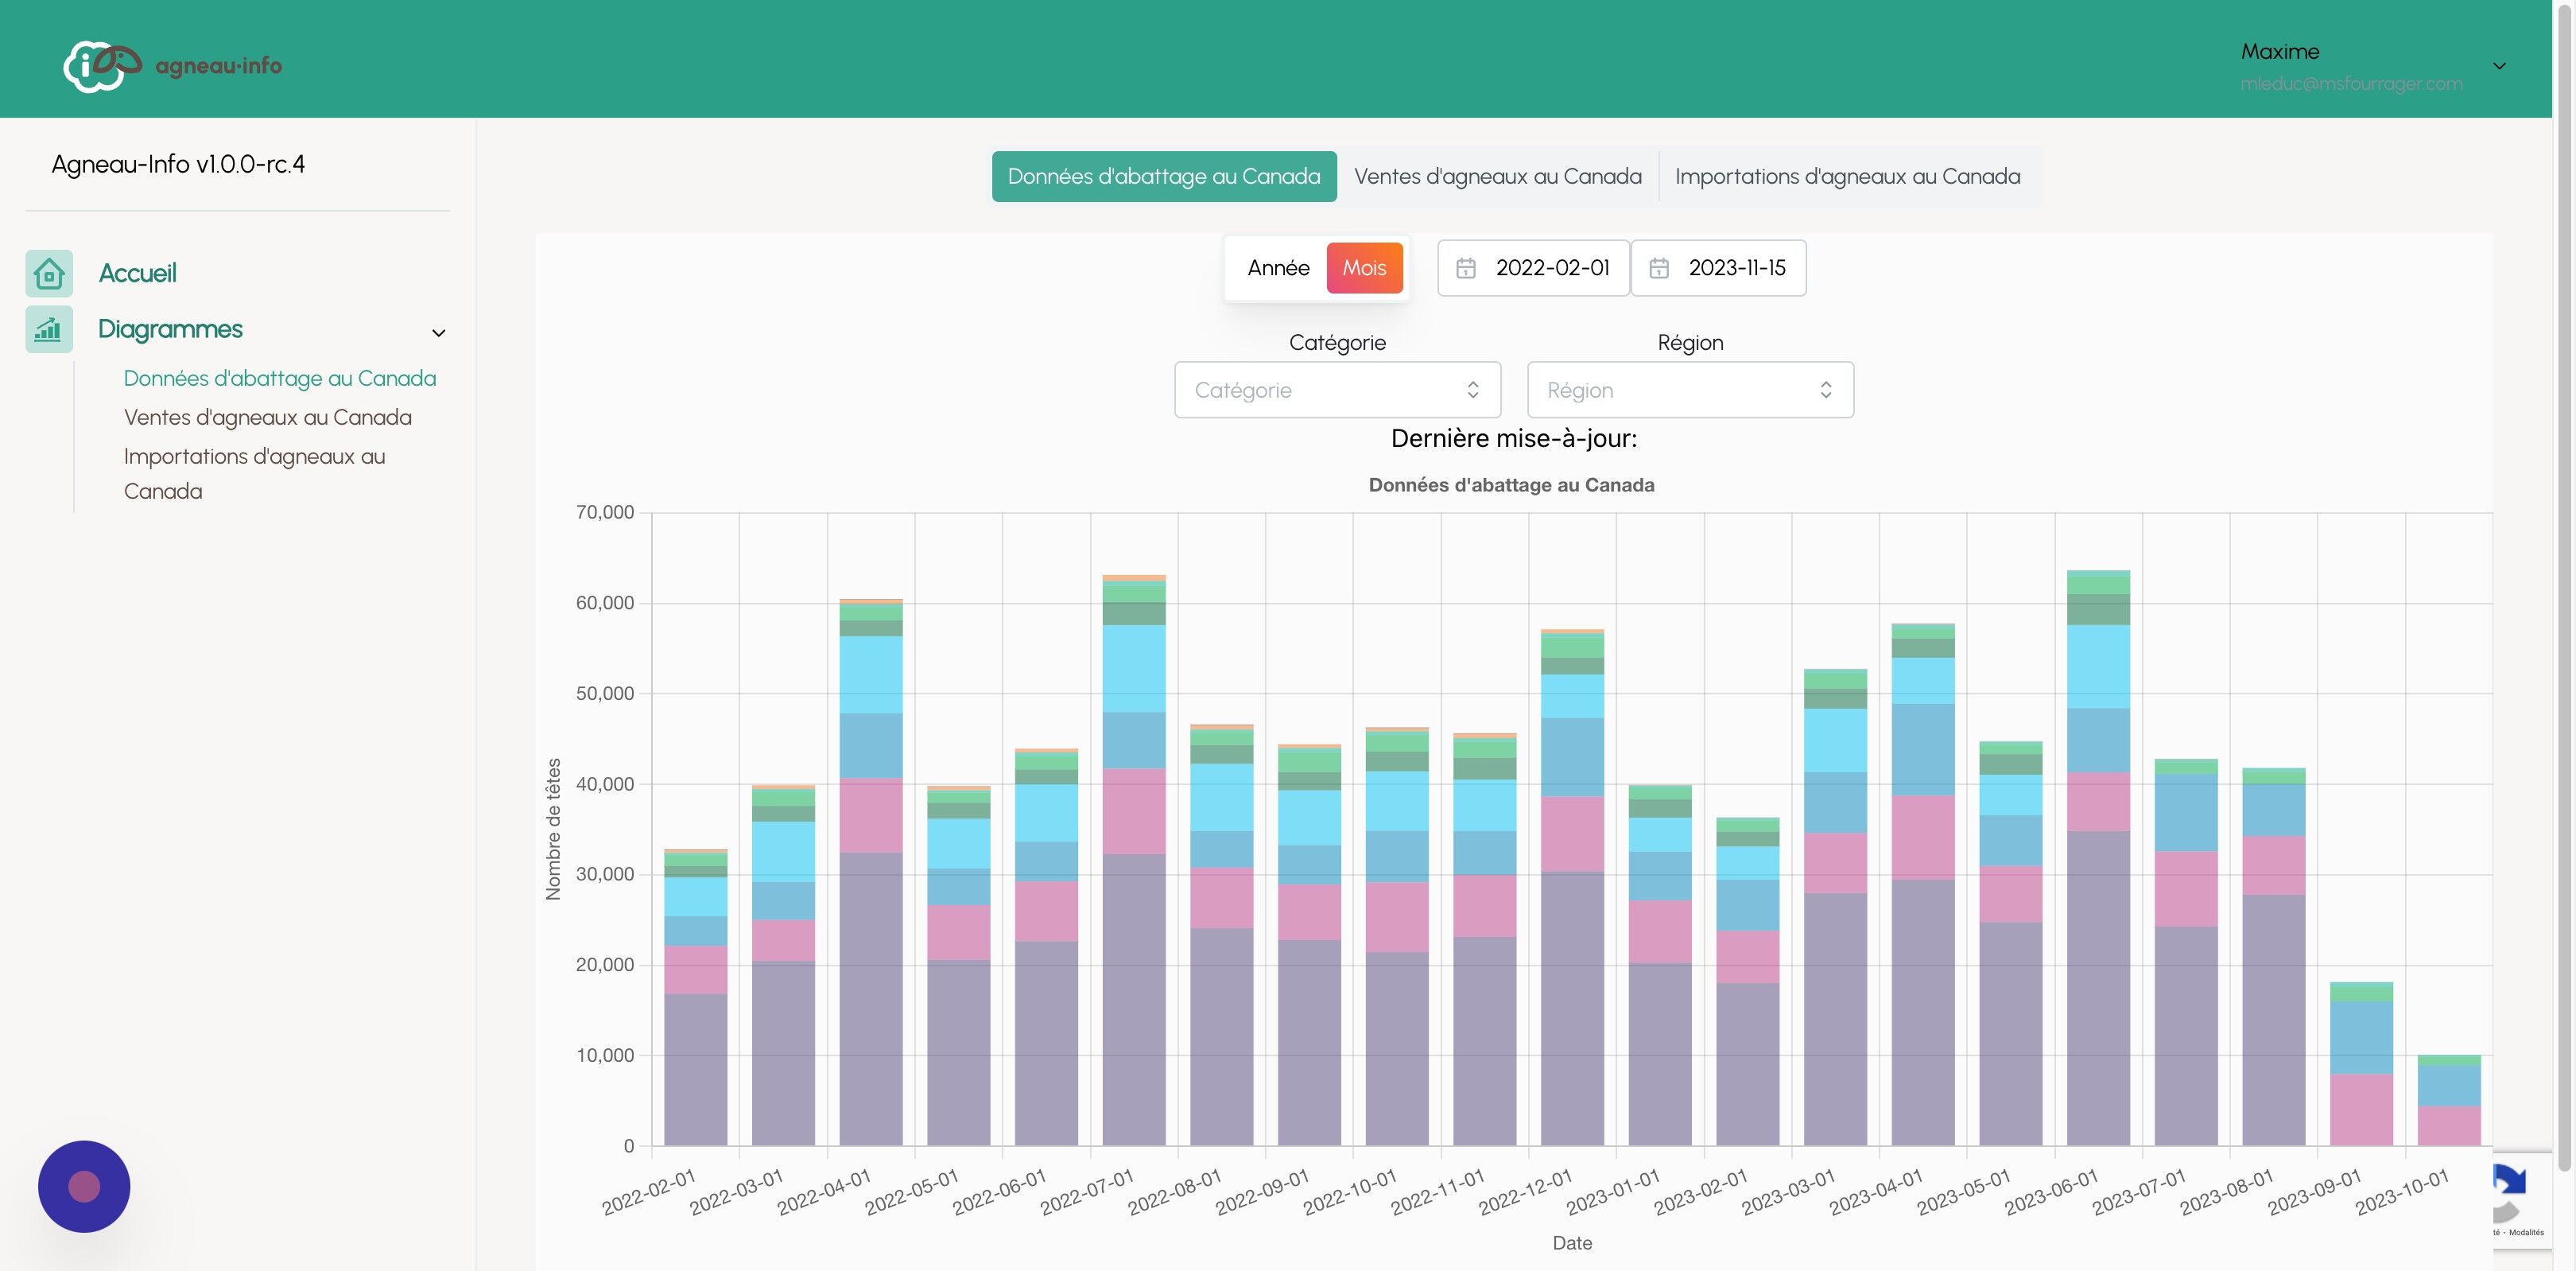Image resolution: width=2576 pixels, height=1271 pixels.
Task: Open Ventes d'agneaux au Canada sidebar link
Action: pyautogui.click(x=267, y=417)
